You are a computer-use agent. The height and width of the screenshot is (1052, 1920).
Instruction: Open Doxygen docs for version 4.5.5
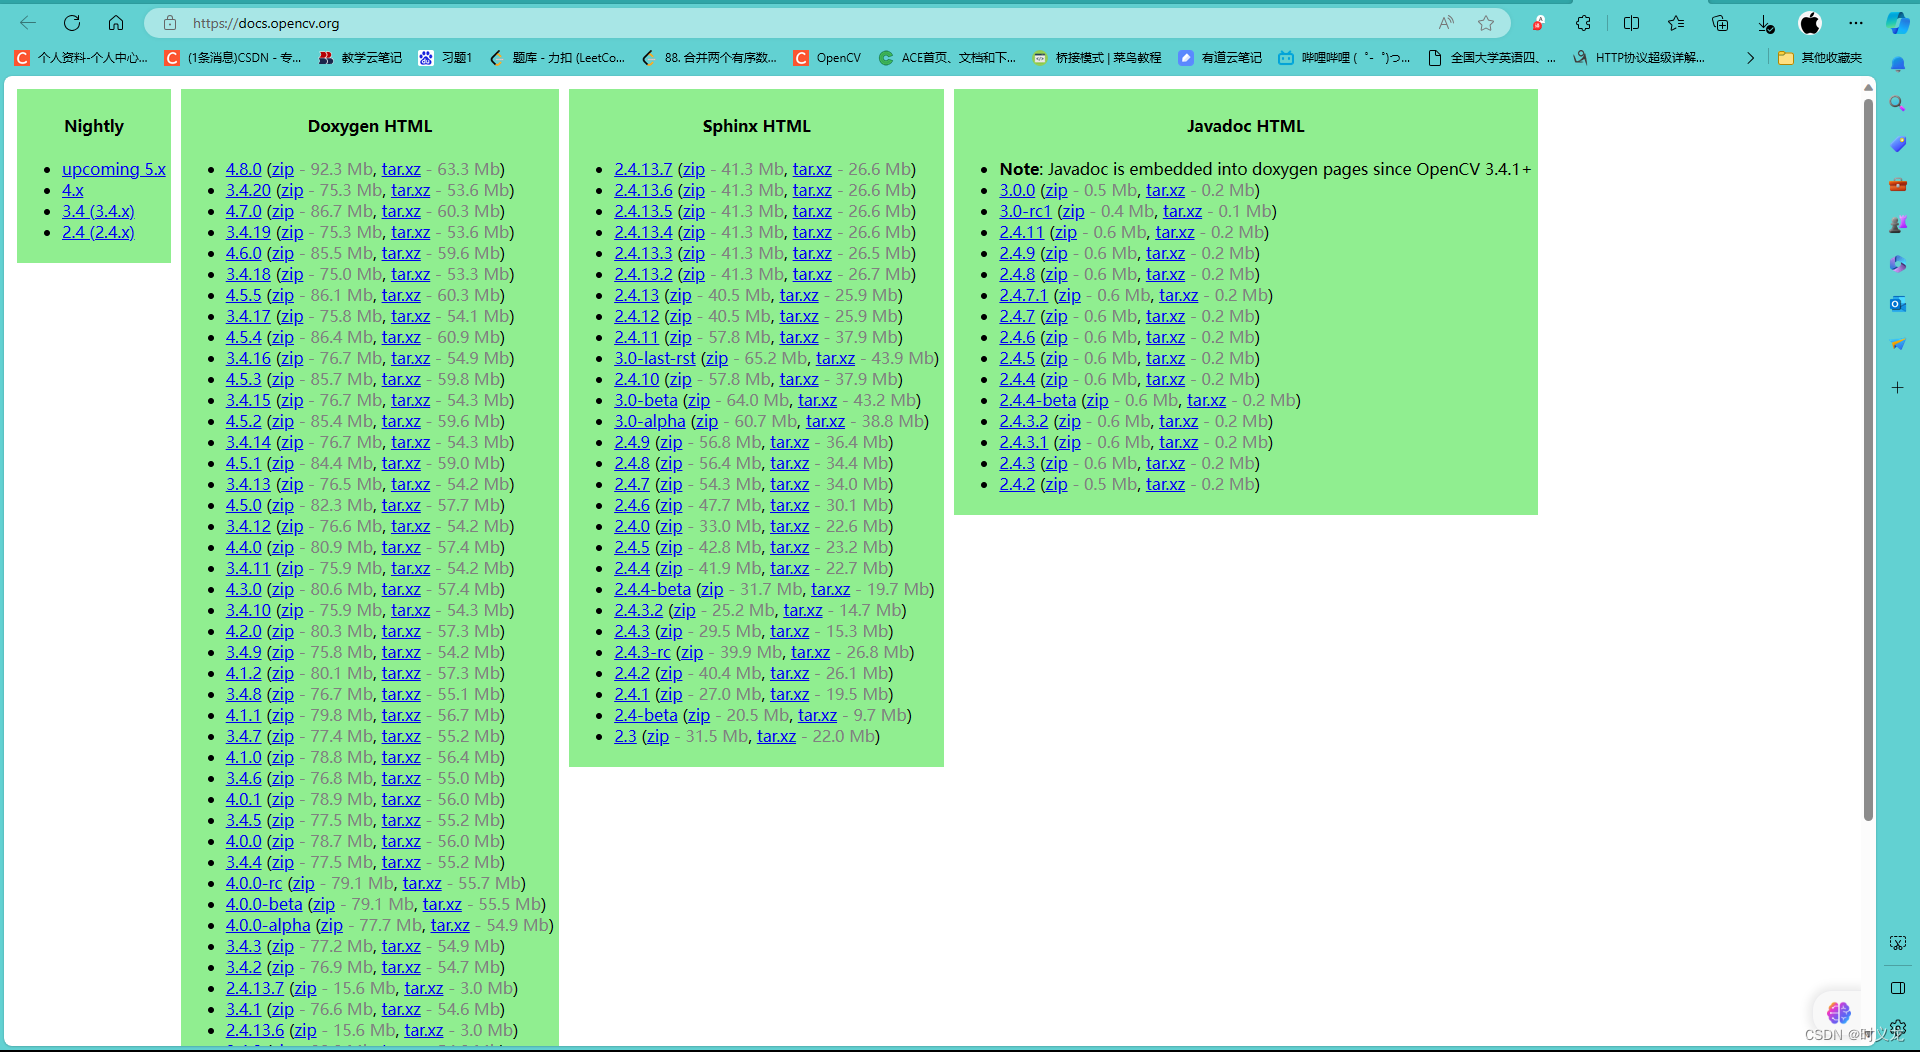pyautogui.click(x=243, y=295)
